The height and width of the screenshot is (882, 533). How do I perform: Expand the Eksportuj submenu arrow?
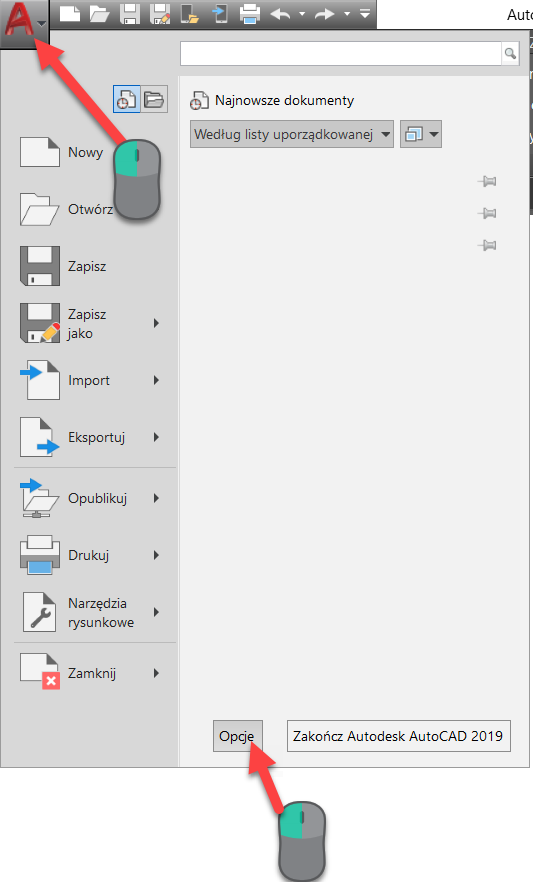coord(157,437)
